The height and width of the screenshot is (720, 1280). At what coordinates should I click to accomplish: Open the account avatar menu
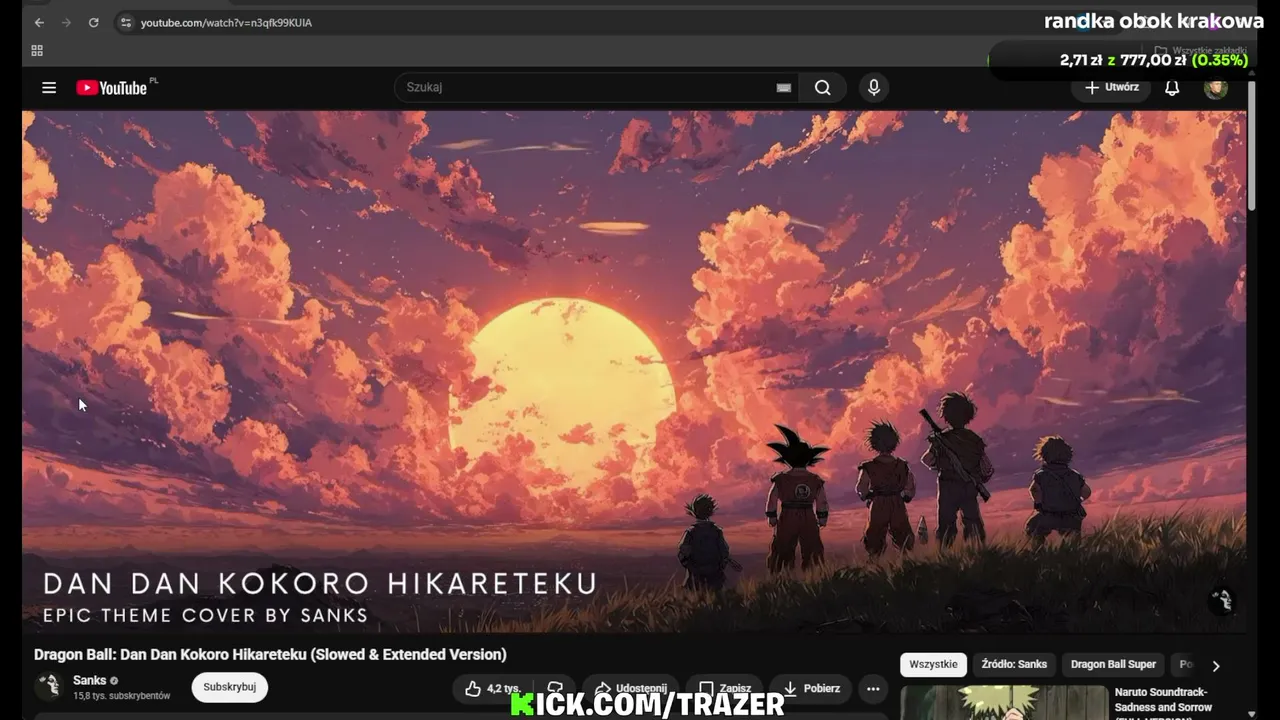click(1216, 87)
